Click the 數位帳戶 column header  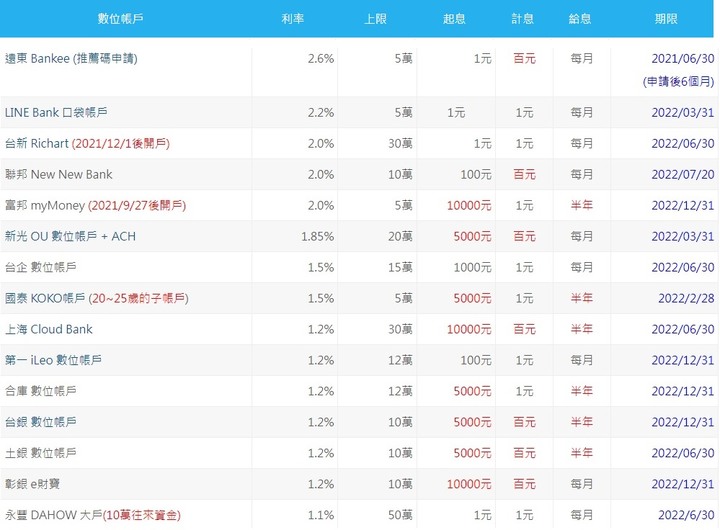point(120,19)
